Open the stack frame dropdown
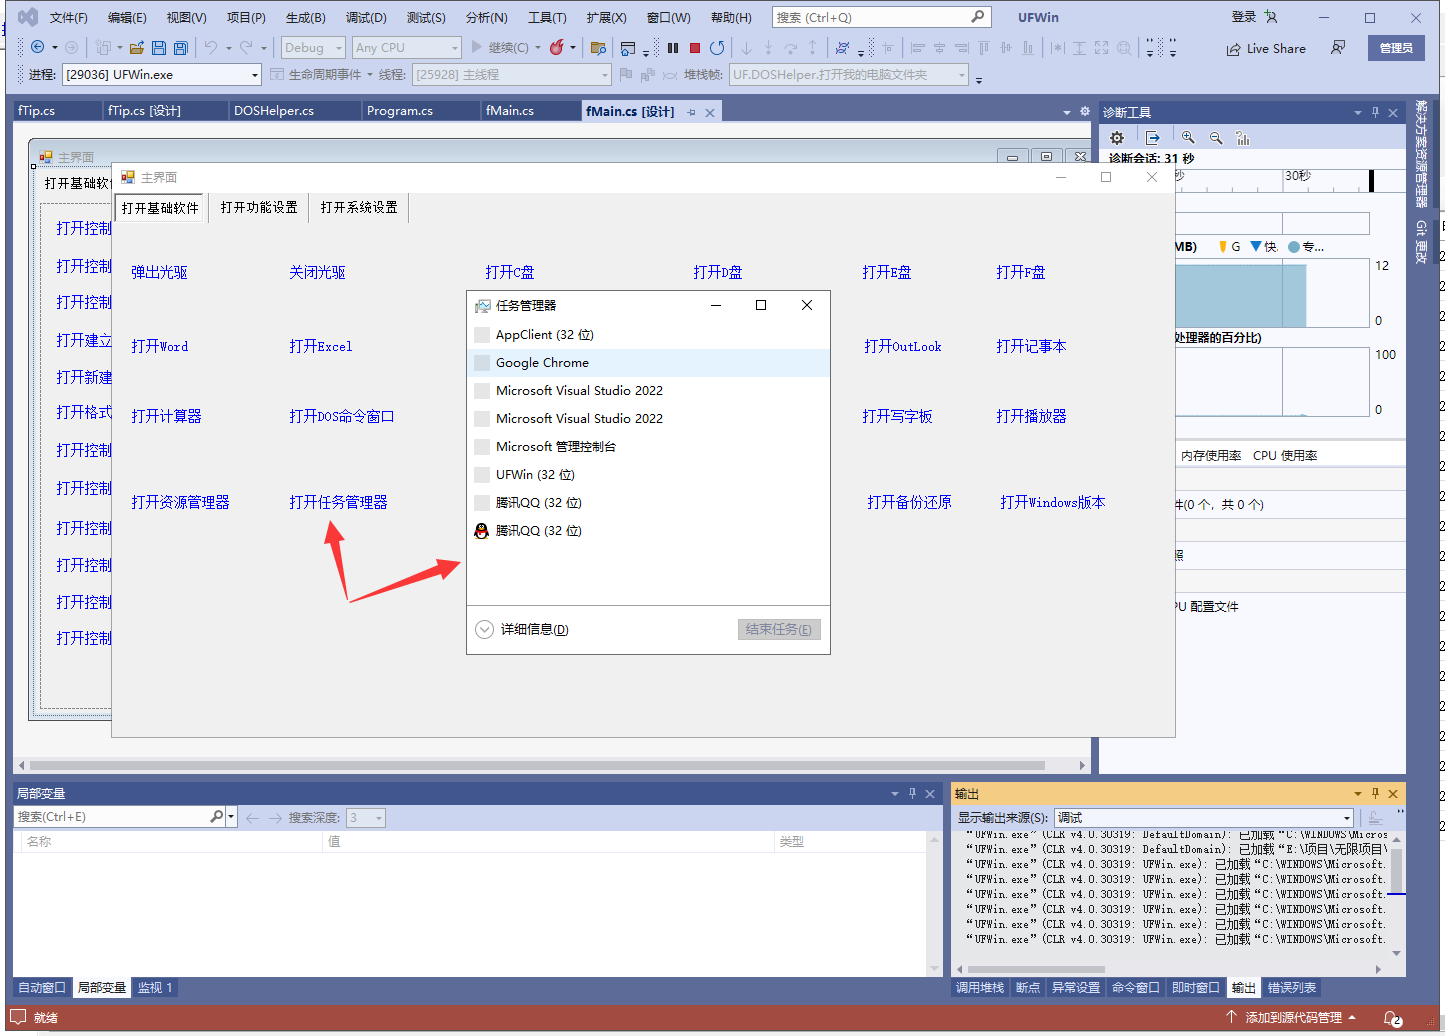Image resolution: width=1445 pixels, height=1036 pixels. coord(849,74)
